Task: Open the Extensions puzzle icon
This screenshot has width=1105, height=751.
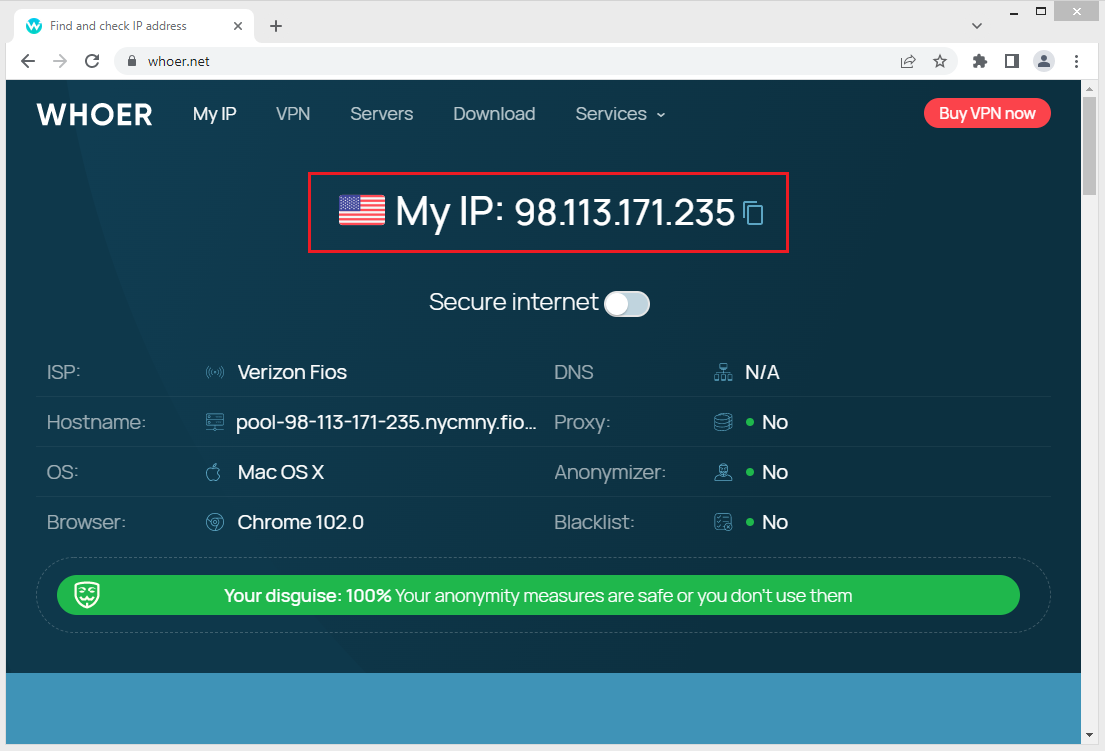Action: pyautogui.click(x=980, y=61)
